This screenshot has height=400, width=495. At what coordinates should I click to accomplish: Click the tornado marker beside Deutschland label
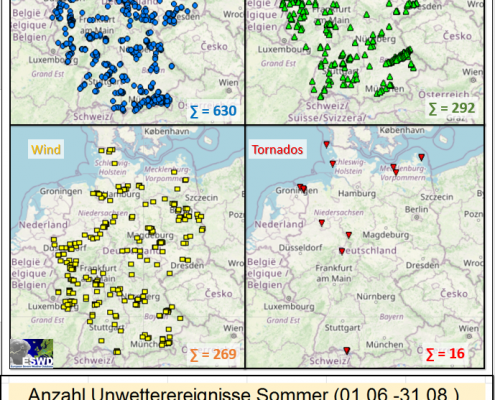point(342,251)
